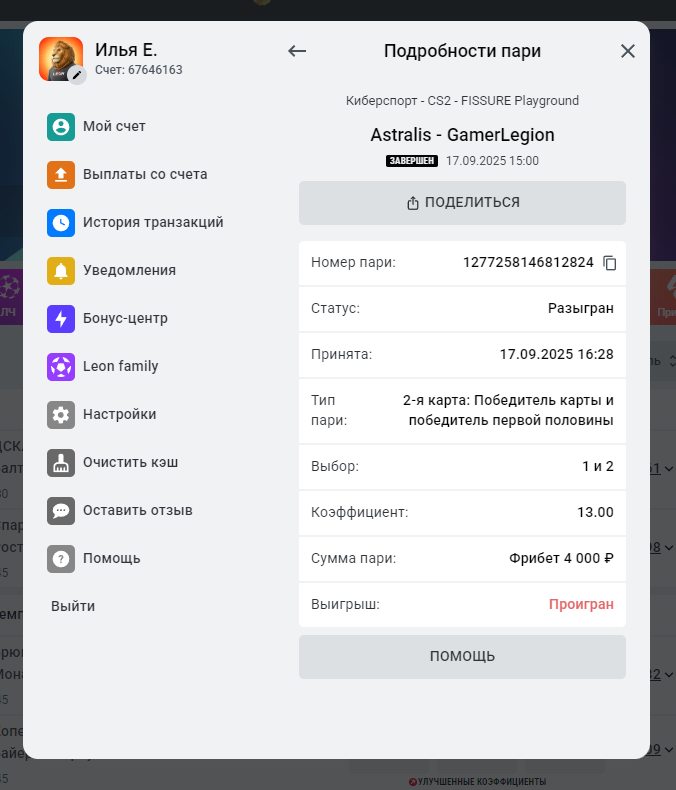This screenshot has height=790, width=676.
Task: Click the yellow notifications bell icon
Action: [61, 271]
